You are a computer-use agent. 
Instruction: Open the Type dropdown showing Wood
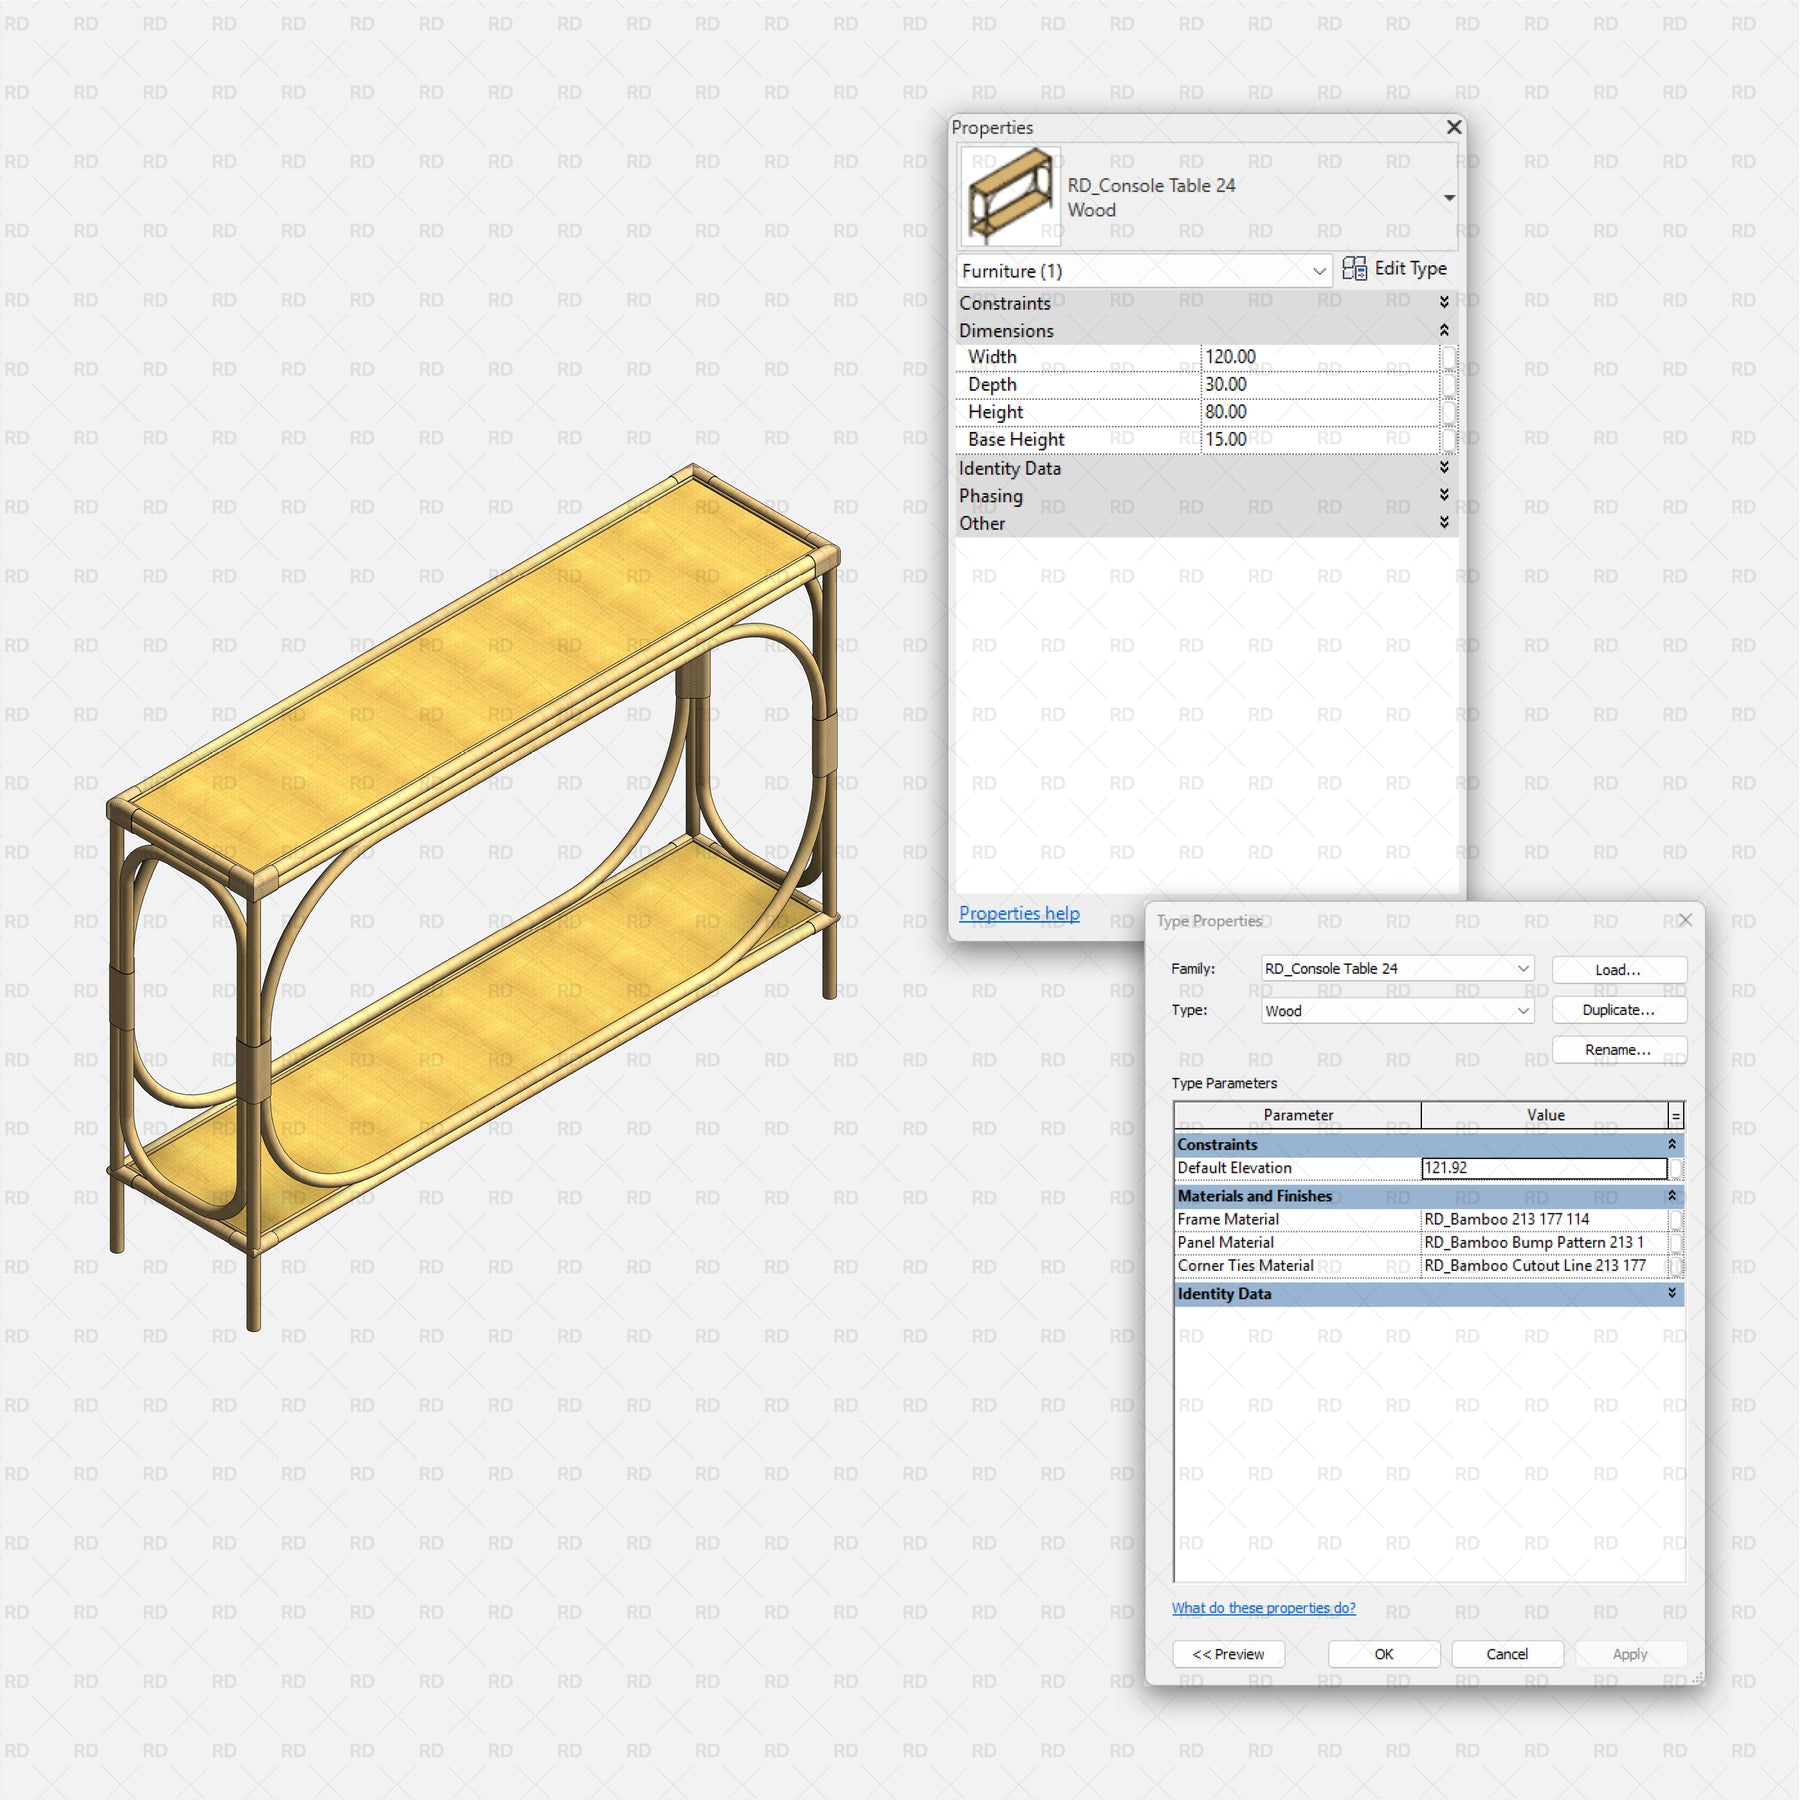pos(1522,1011)
